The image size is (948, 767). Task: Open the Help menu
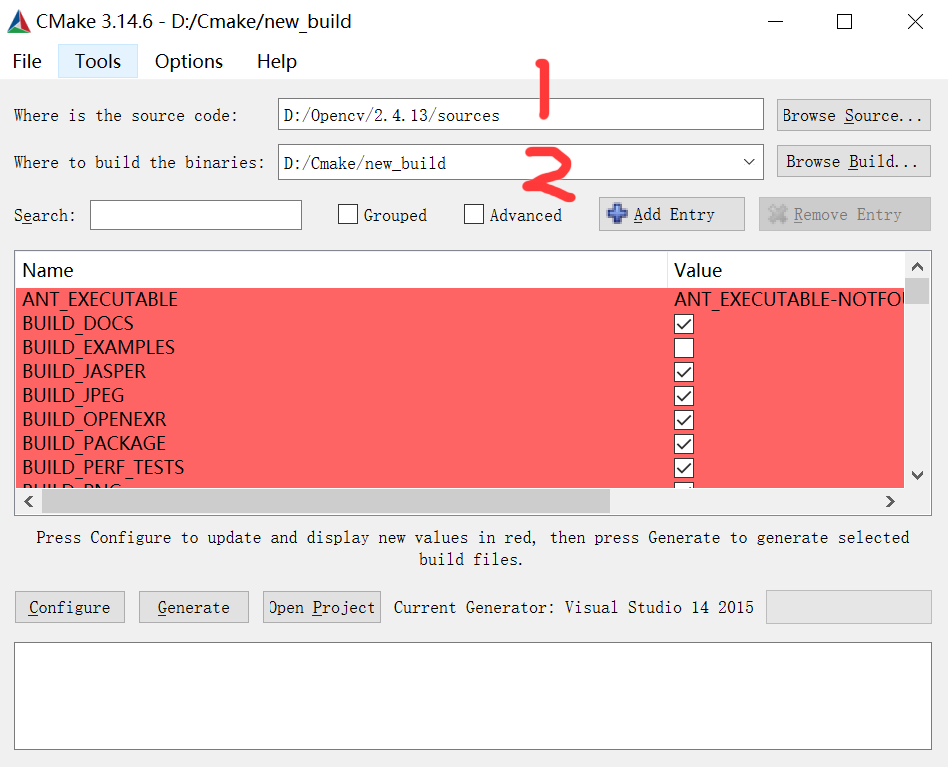coord(277,61)
